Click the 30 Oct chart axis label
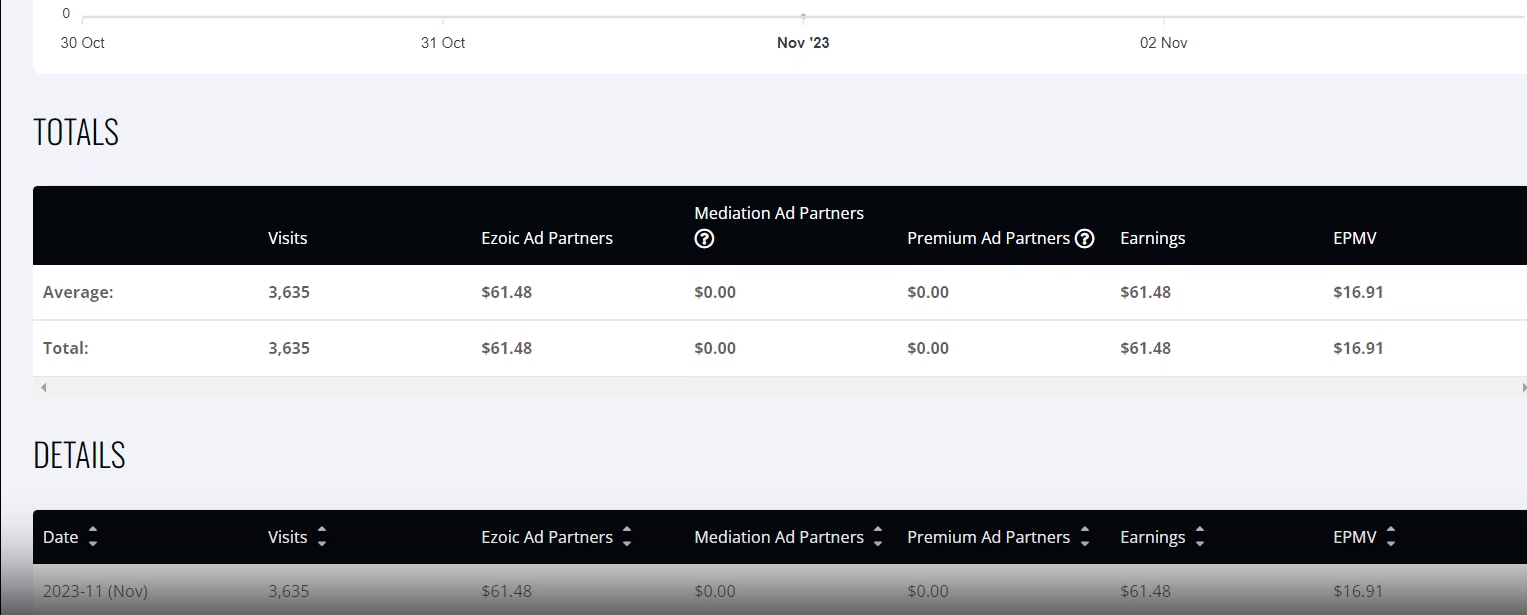The image size is (1527, 615). coord(83,43)
